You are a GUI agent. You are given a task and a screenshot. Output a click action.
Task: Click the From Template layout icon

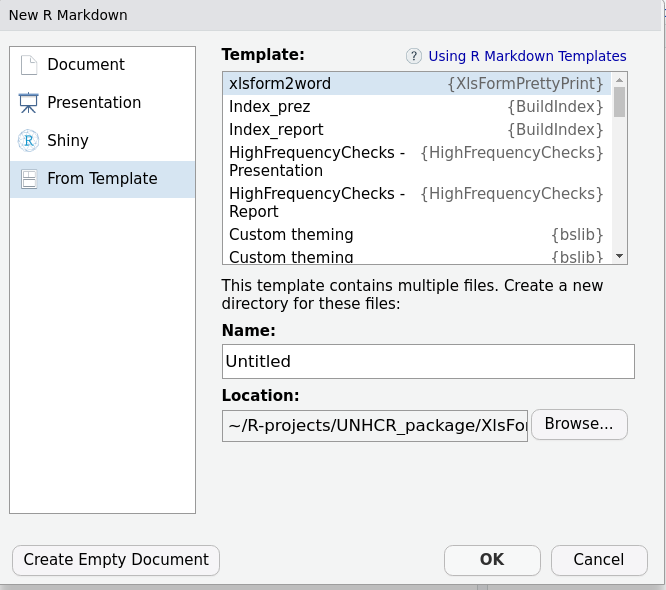pyautogui.click(x=29, y=179)
